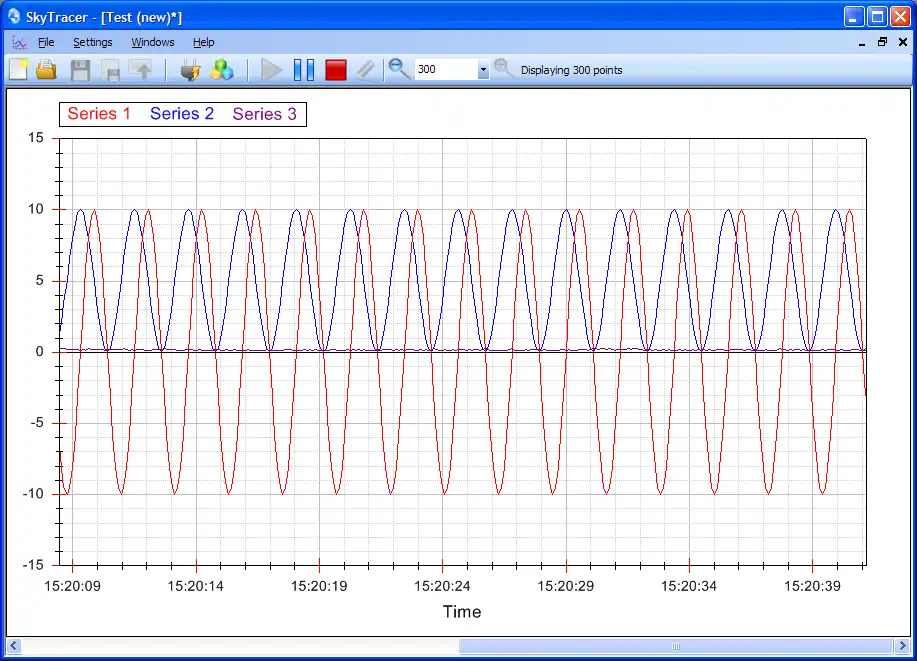Click Series 3 in the legend
This screenshot has height=661, width=917.
click(x=264, y=114)
